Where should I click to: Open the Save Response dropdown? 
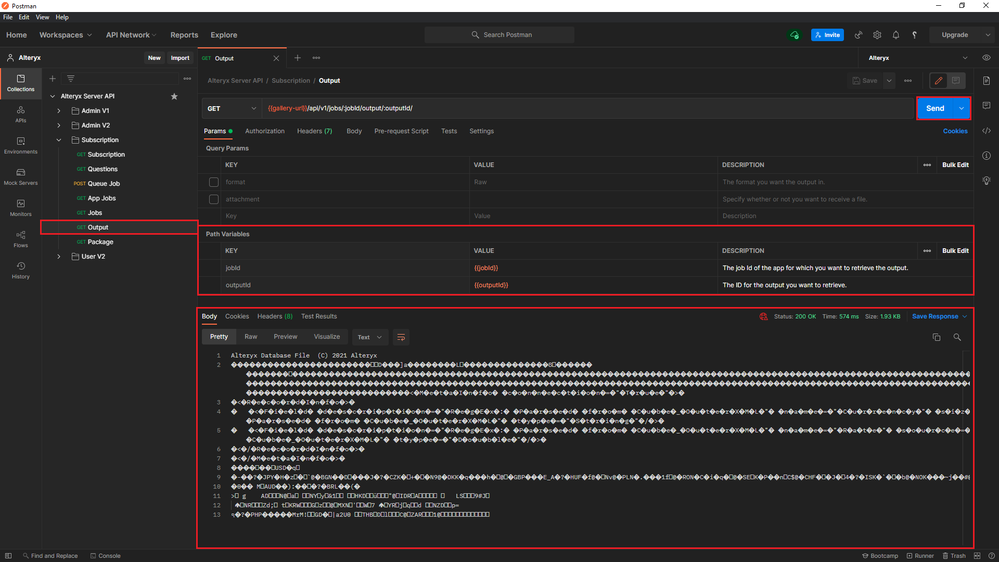(940, 317)
